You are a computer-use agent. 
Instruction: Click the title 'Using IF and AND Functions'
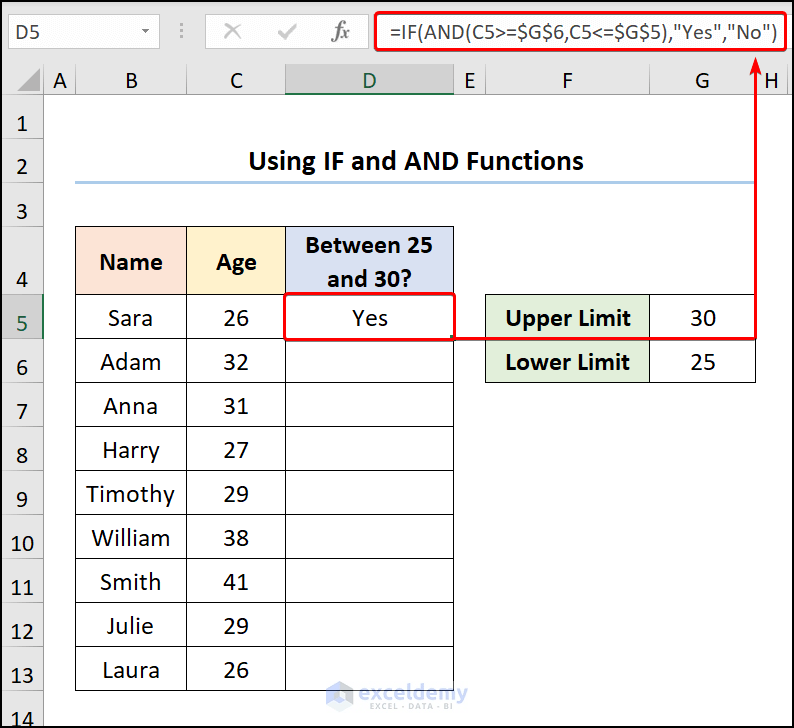coord(416,161)
